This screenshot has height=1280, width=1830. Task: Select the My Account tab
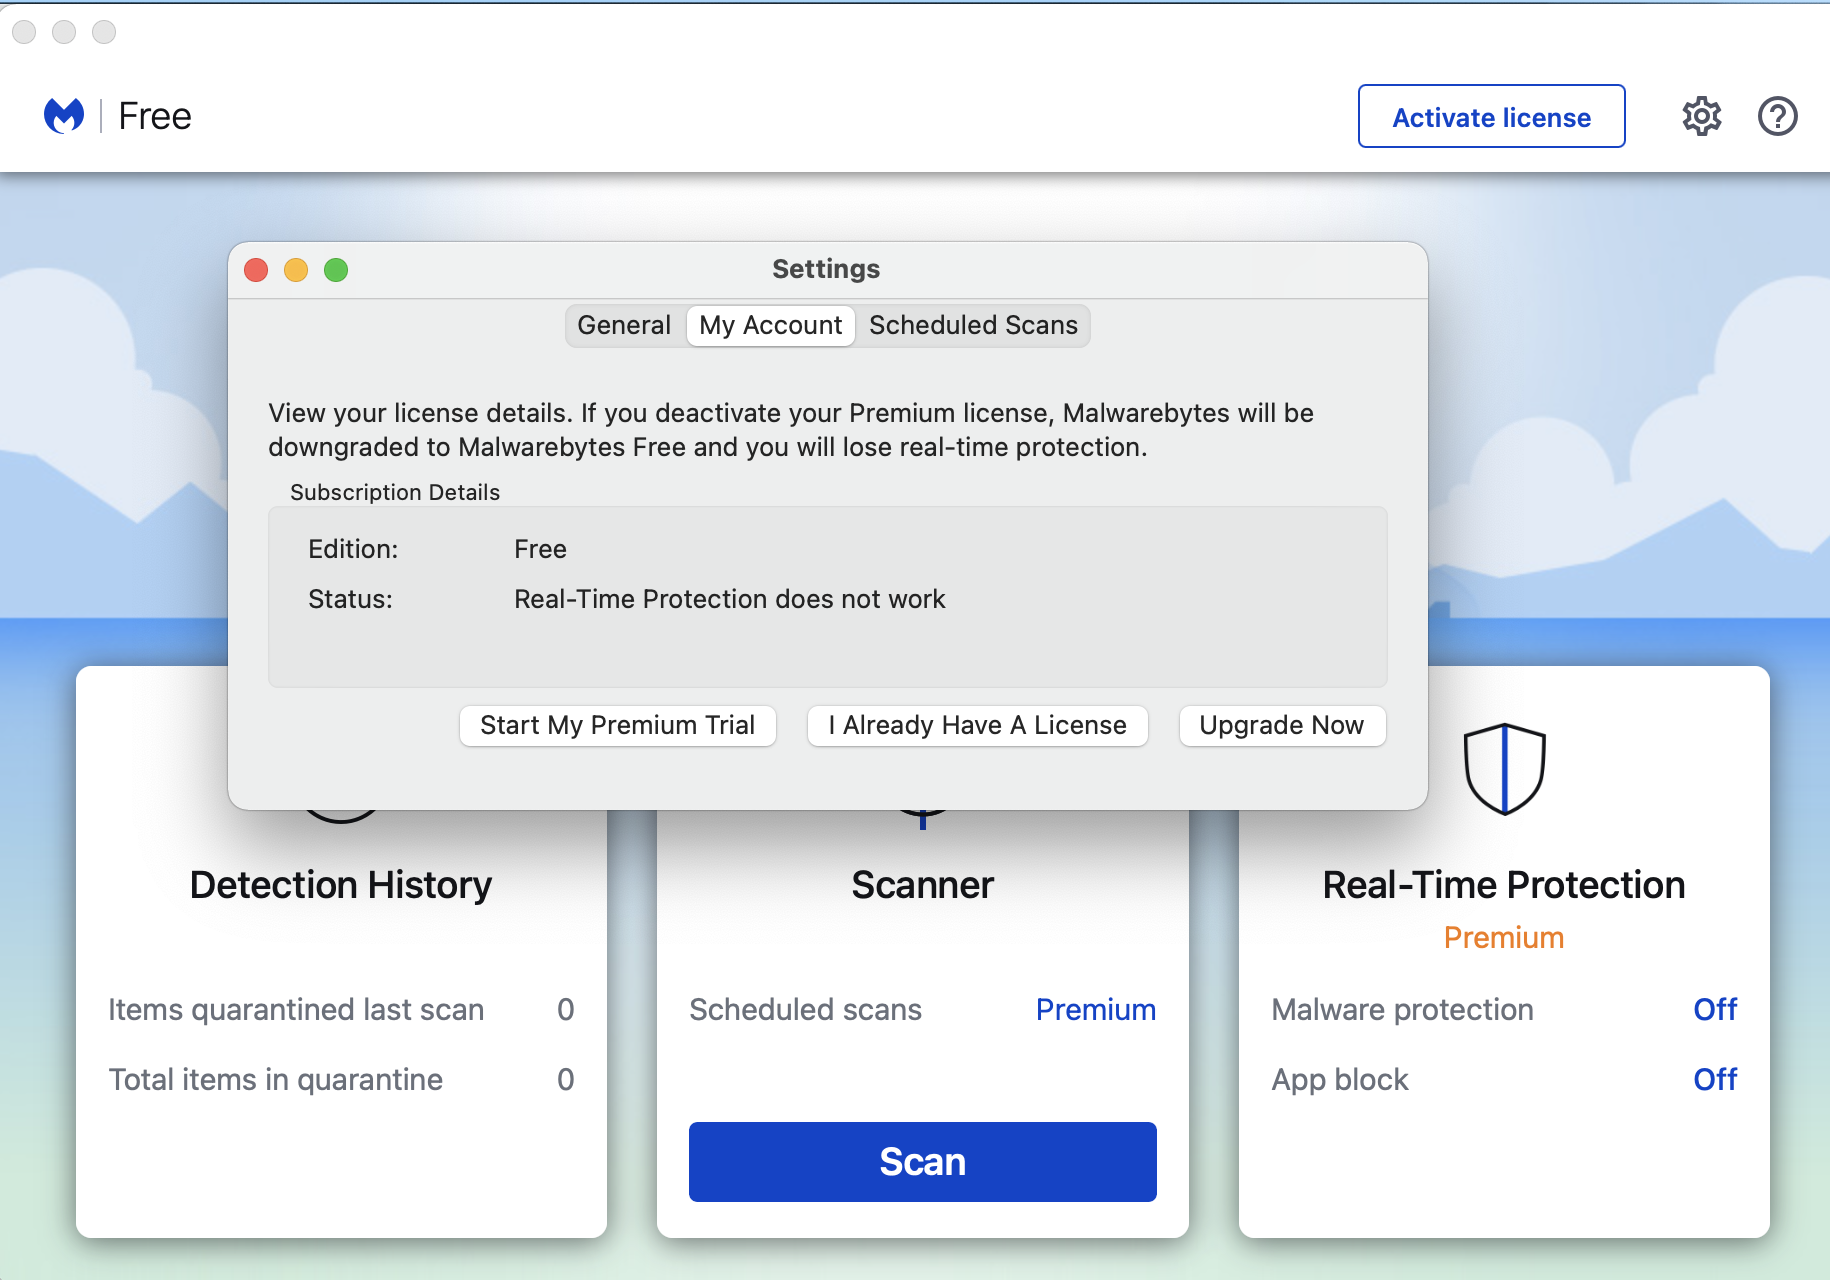(x=771, y=325)
